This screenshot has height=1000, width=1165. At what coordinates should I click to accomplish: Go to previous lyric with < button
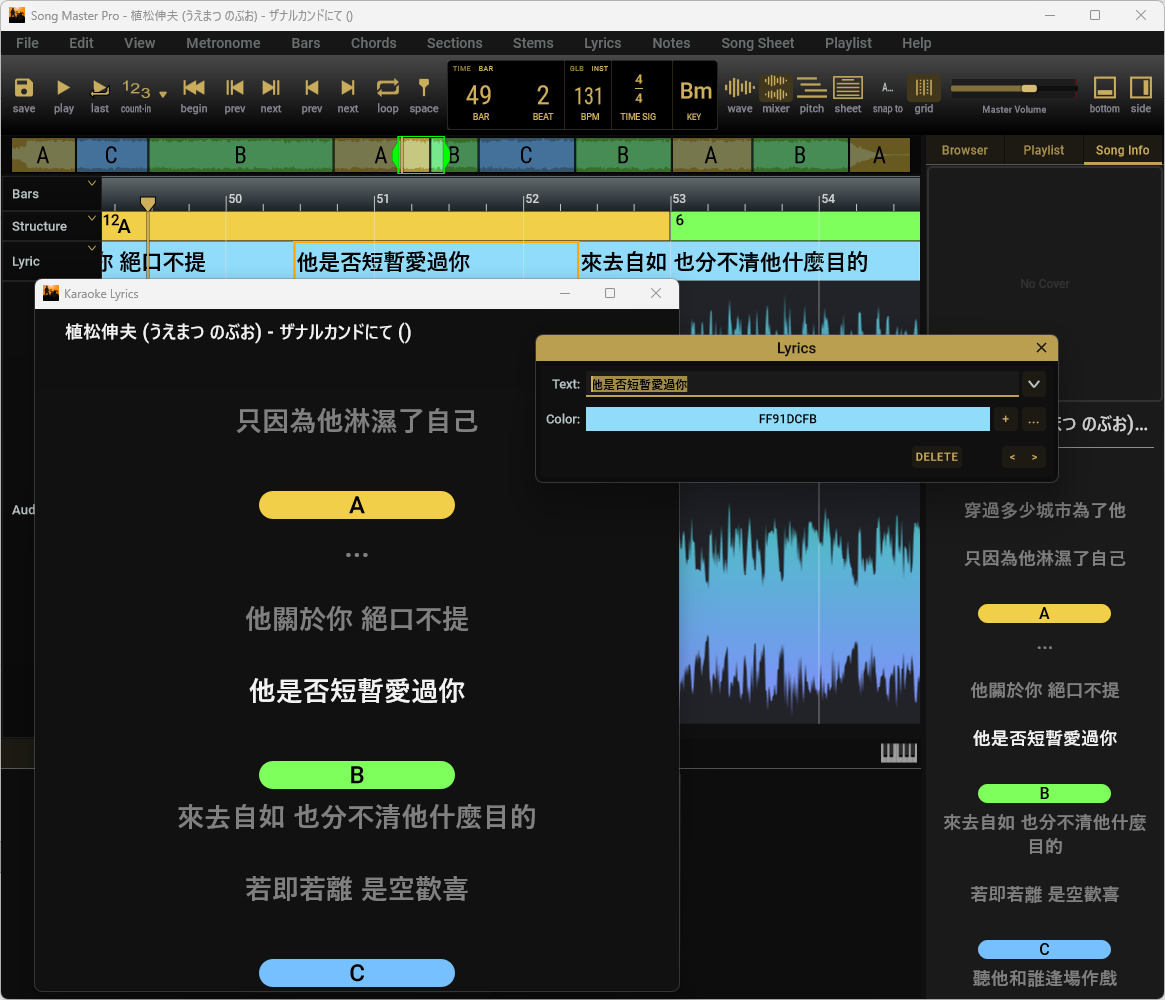pyautogui.click(x=1012, y=457)
